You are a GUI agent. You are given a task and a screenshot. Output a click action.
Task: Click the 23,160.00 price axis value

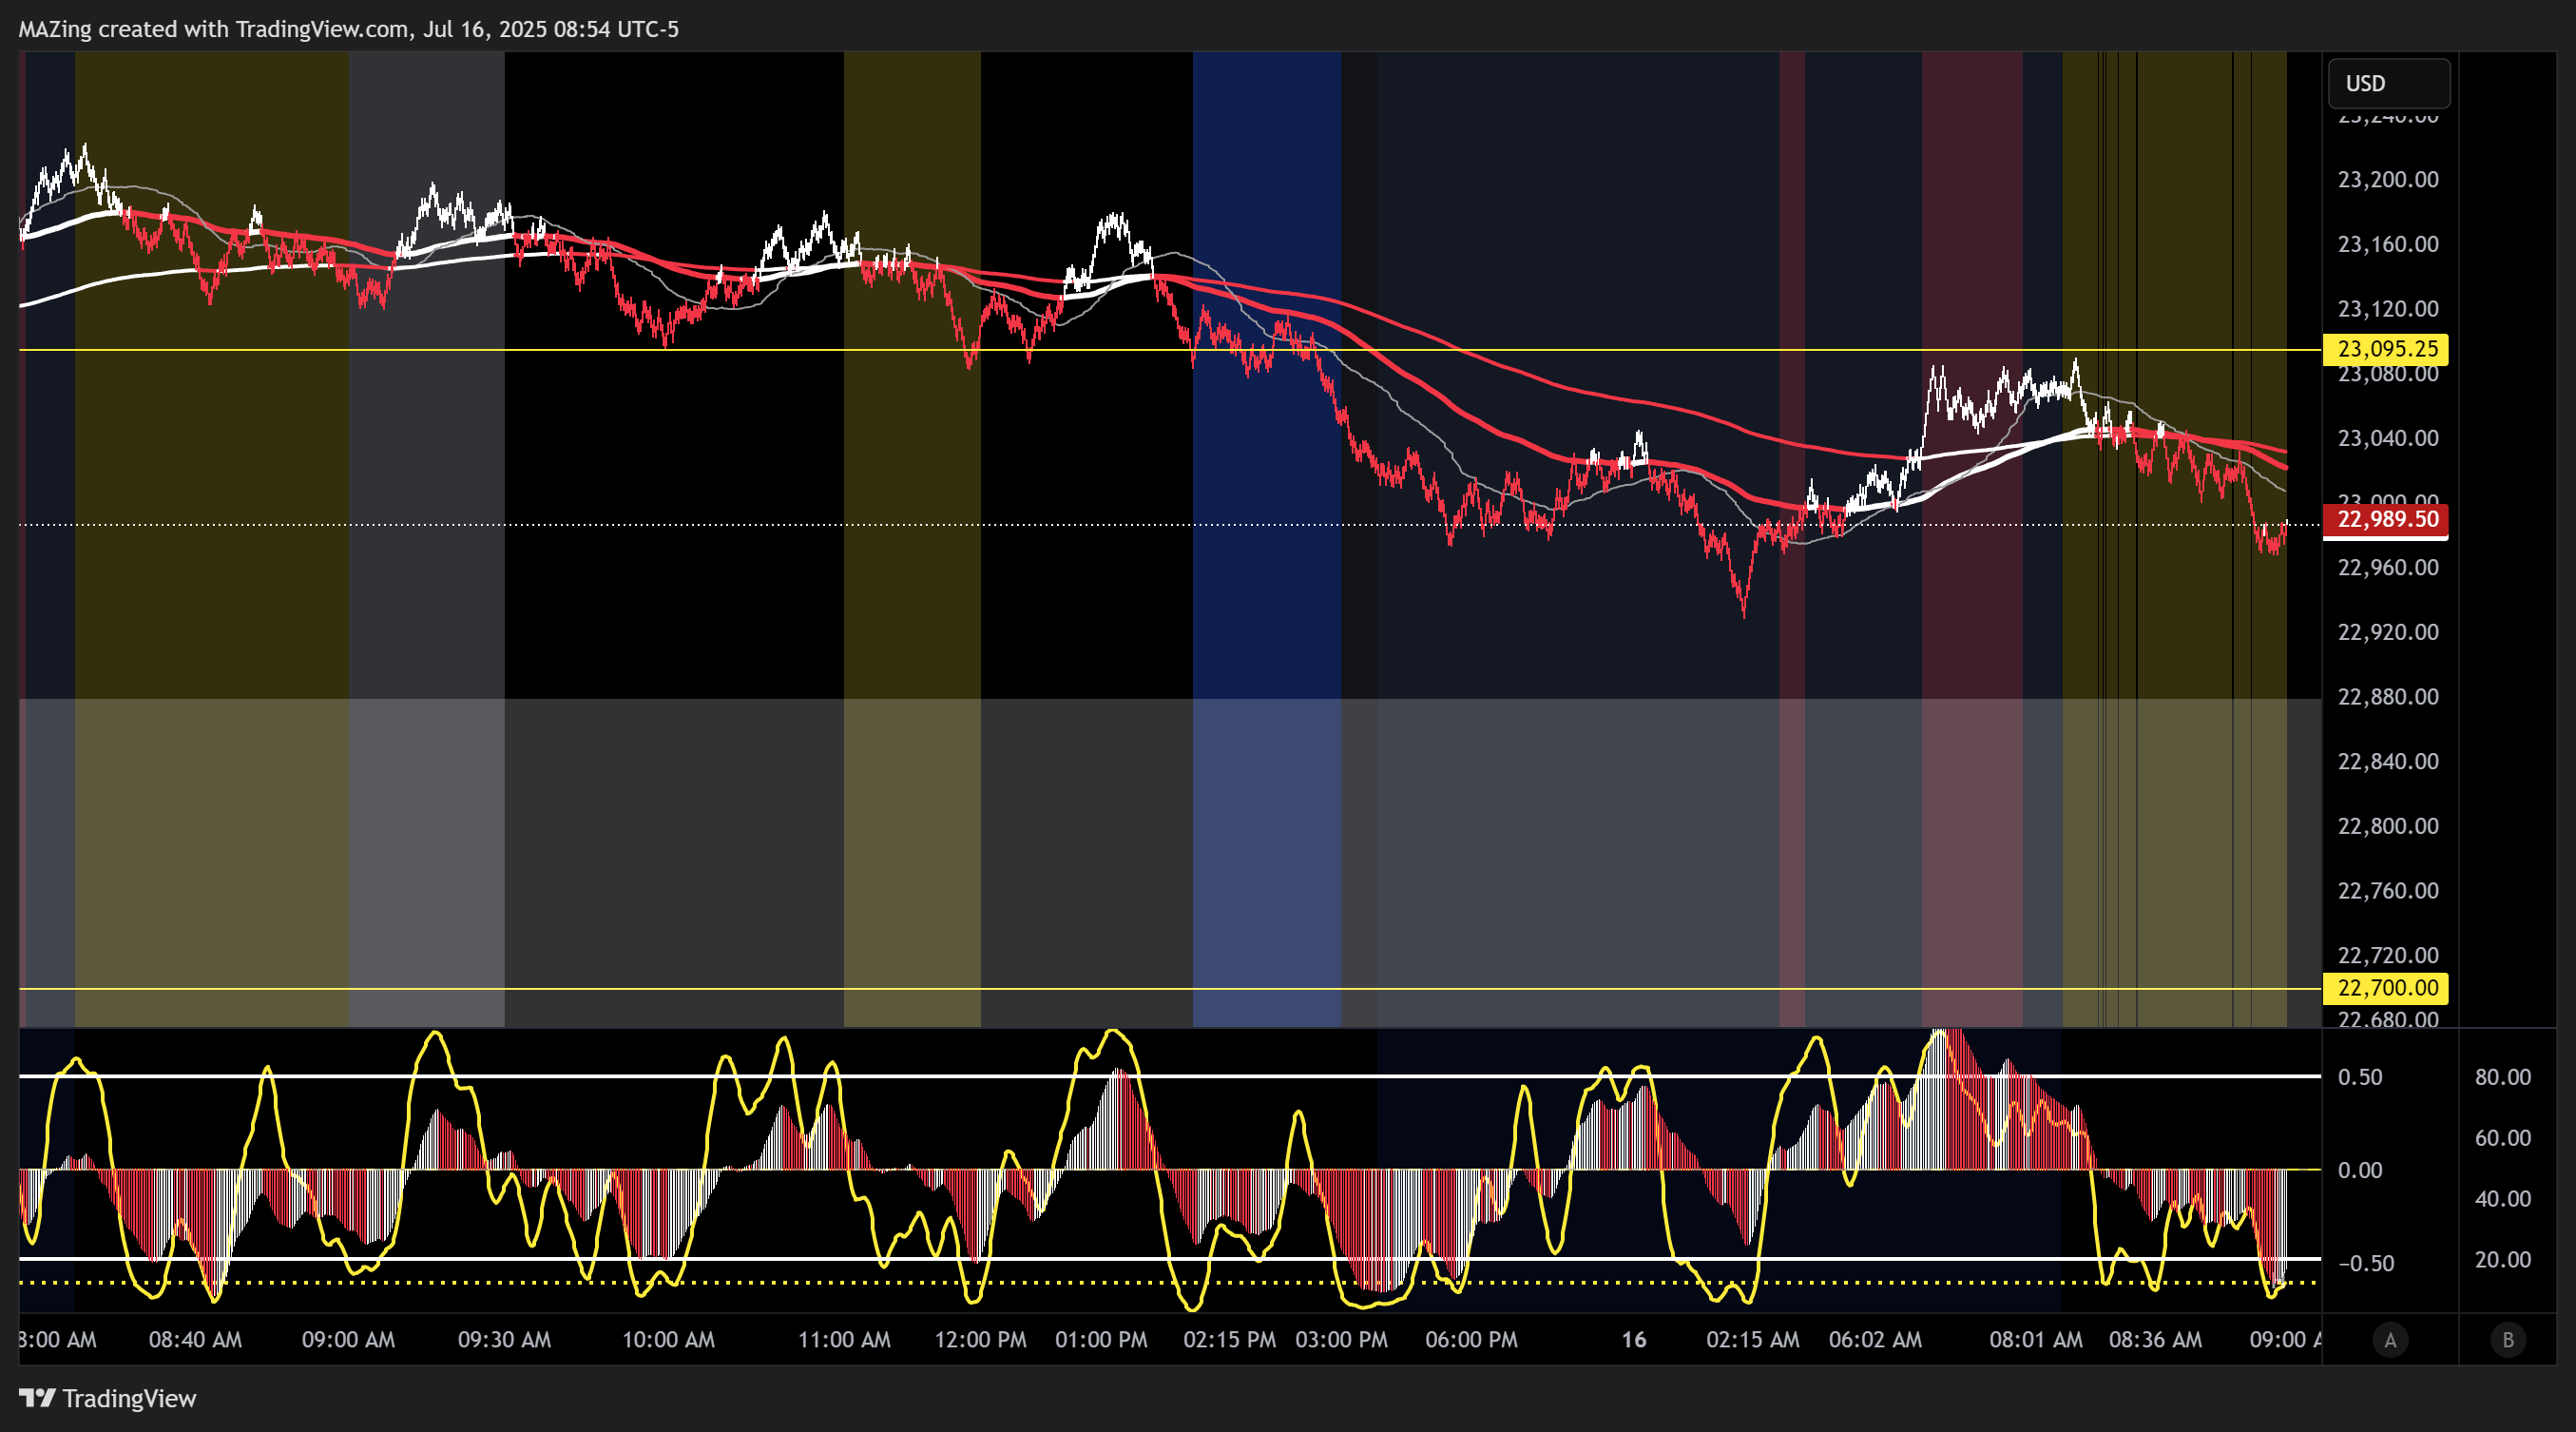pos(2388,244)
